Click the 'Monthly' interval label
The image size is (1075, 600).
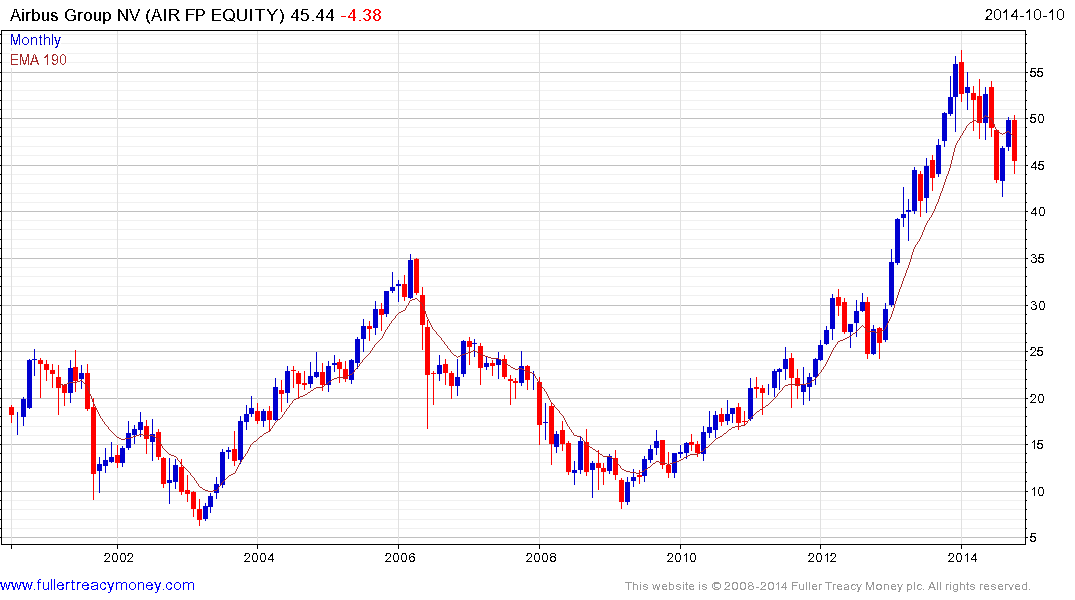[35, 40]
